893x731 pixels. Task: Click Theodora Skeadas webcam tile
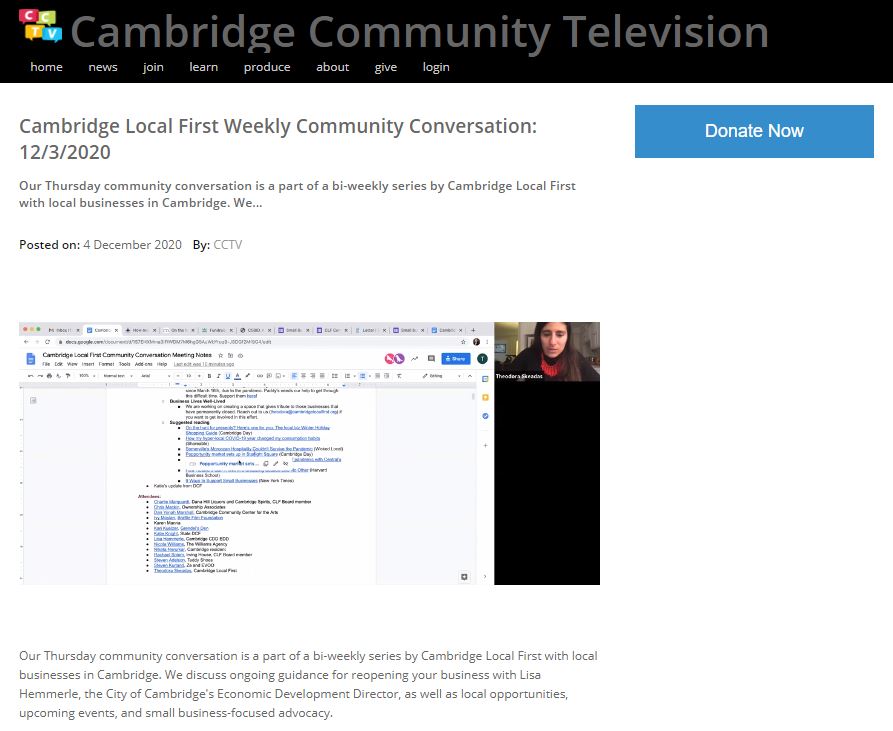coord(547,351)
